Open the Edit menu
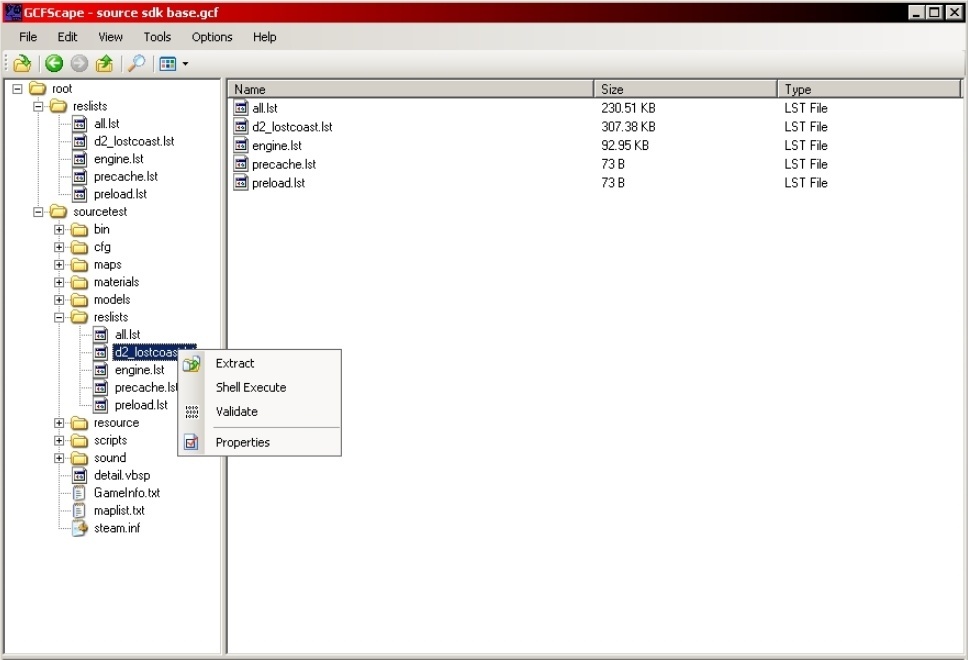This screenshot has width=968, height=660. click(67, 37)
